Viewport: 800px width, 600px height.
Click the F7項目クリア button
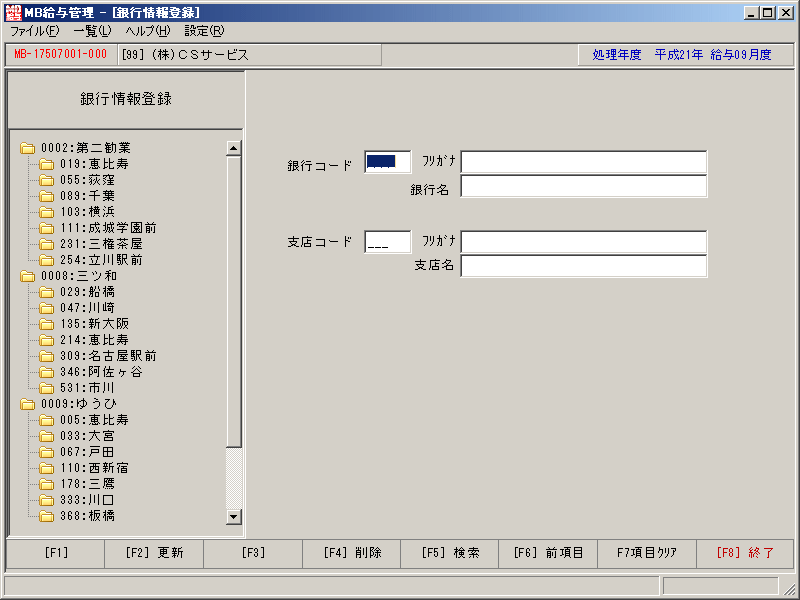(x=647, y=553)
